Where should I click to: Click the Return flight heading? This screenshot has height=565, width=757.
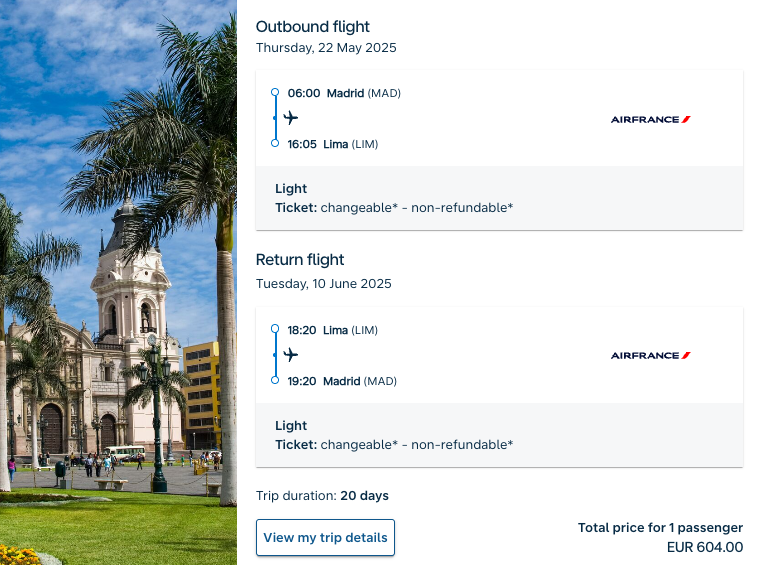pos(300,260)
